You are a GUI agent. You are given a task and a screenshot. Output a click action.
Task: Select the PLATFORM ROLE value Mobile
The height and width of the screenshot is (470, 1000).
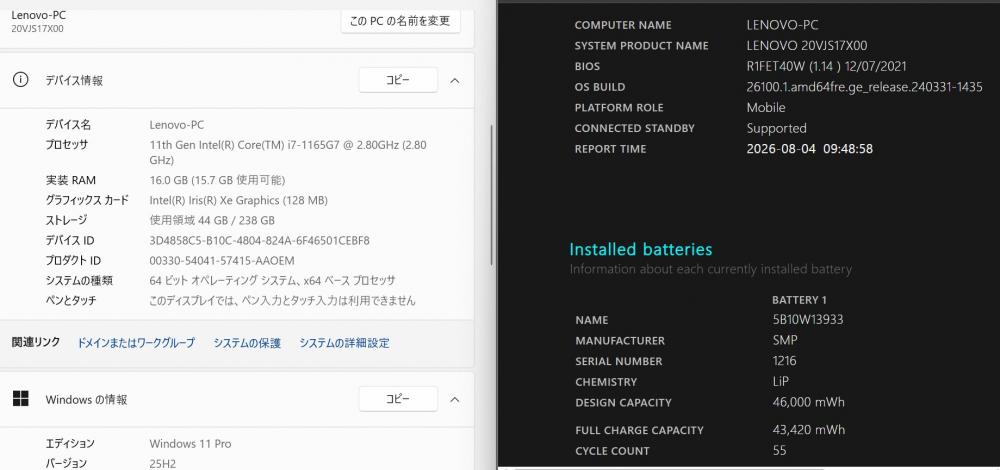coord(766,107)
